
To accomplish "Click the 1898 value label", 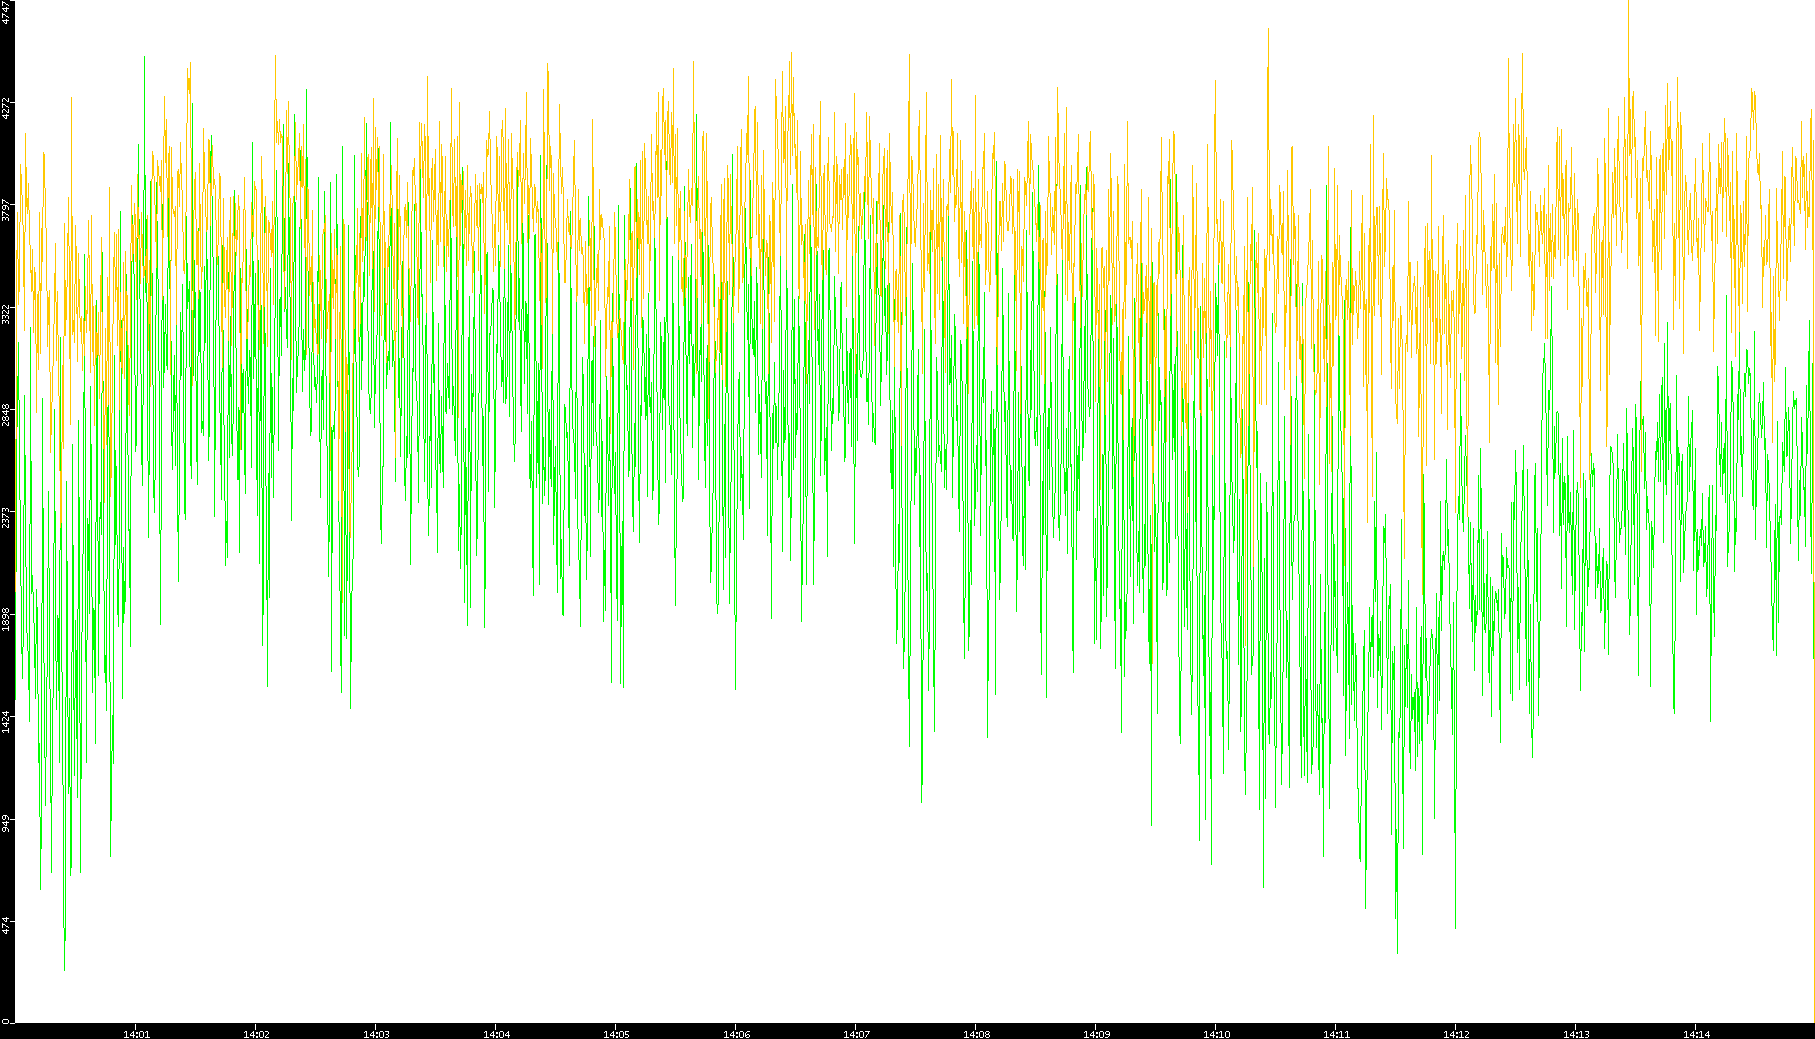I will pyautogui.click(x=6, y=620).
